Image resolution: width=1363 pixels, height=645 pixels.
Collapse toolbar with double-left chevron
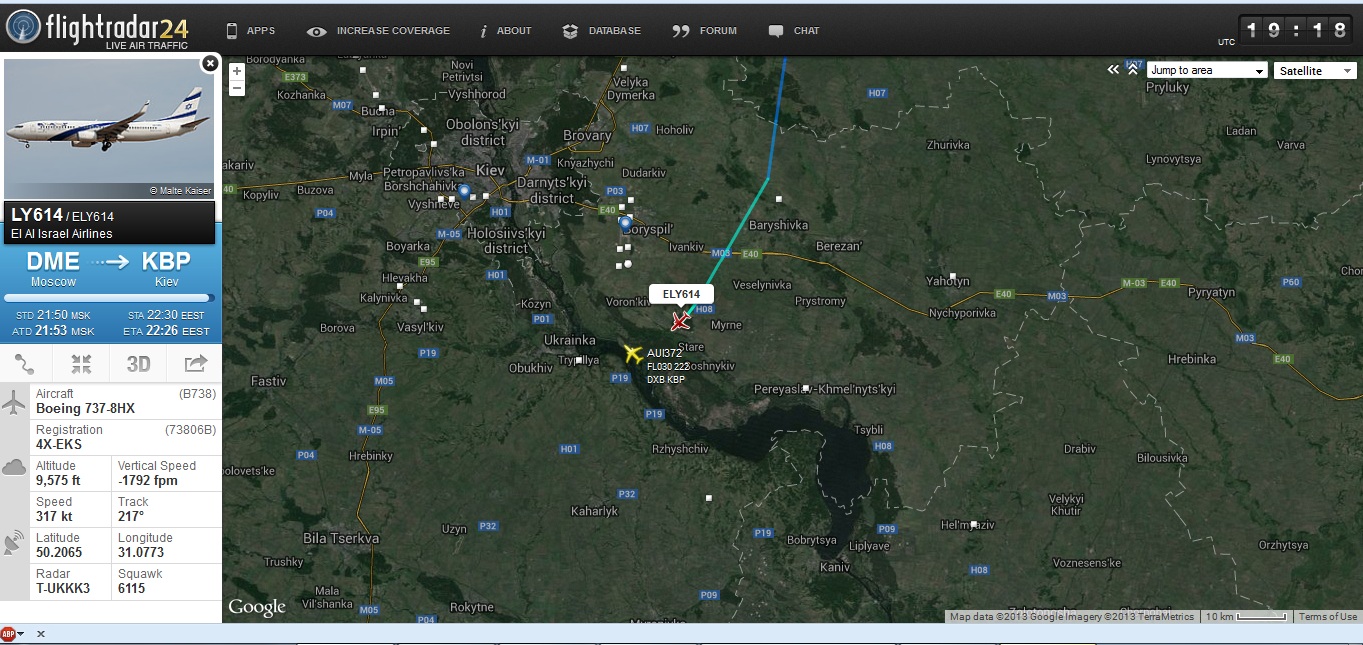[x=1113, y=70]
